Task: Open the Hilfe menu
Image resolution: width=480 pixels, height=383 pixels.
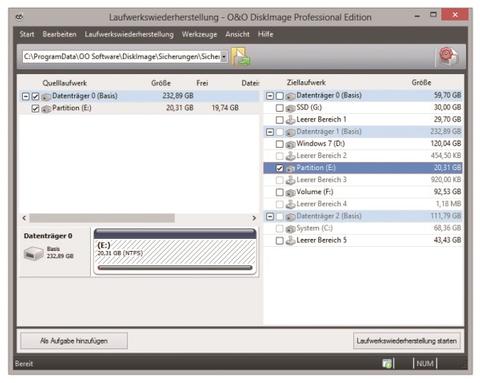Action: (266, 34)
